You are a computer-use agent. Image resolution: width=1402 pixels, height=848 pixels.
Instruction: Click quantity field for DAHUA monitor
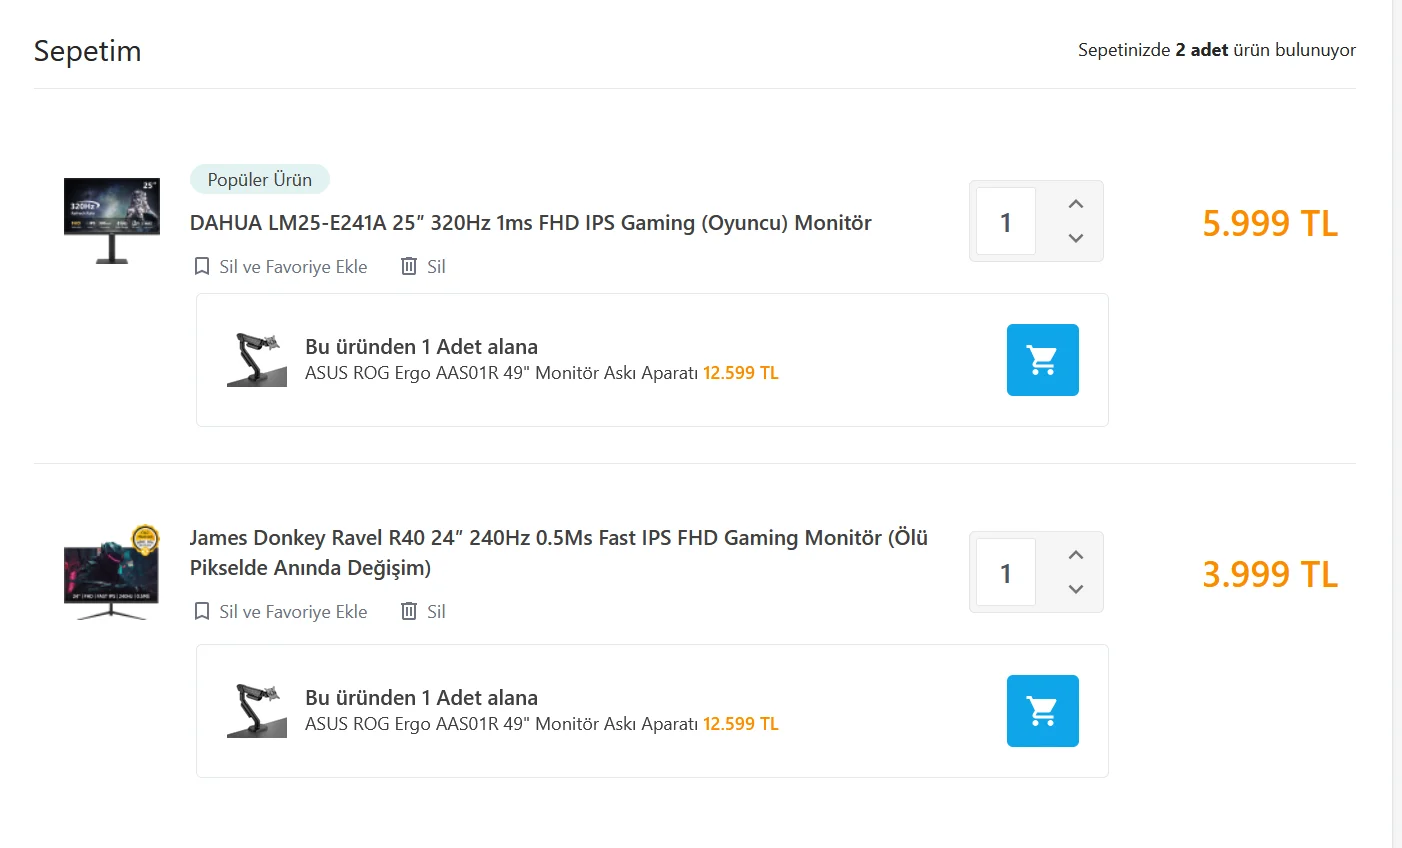click(1006, 221)
